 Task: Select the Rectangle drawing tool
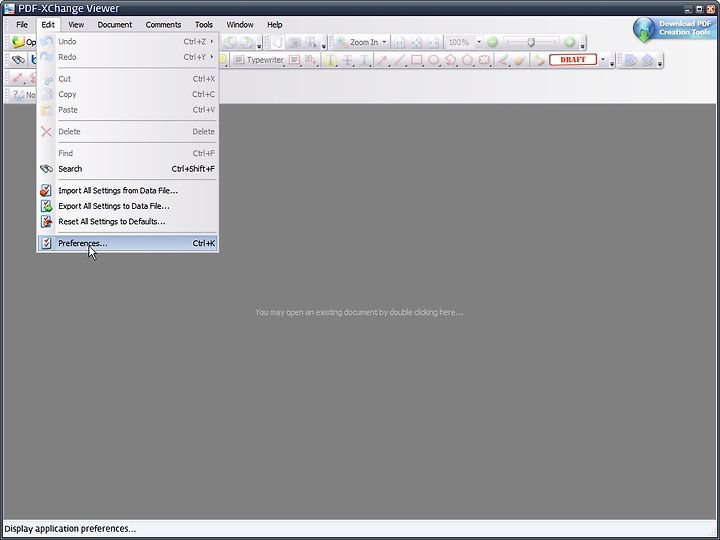416,60
